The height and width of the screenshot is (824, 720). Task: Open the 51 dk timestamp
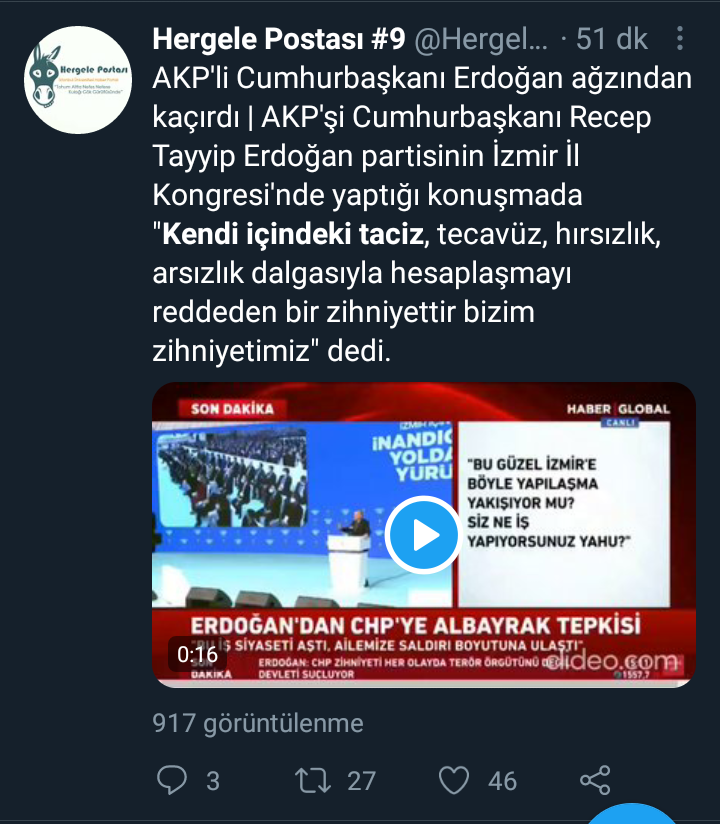click(612, 38)
